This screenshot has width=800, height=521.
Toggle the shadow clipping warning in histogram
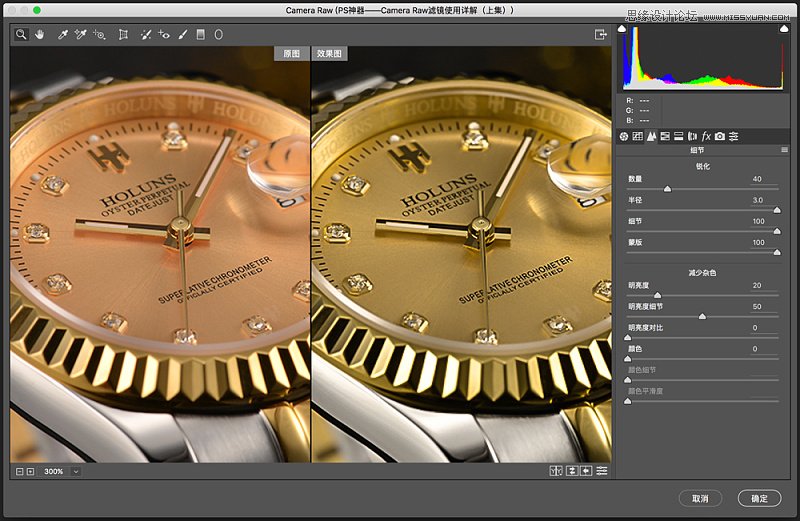(x=623, y=30)
